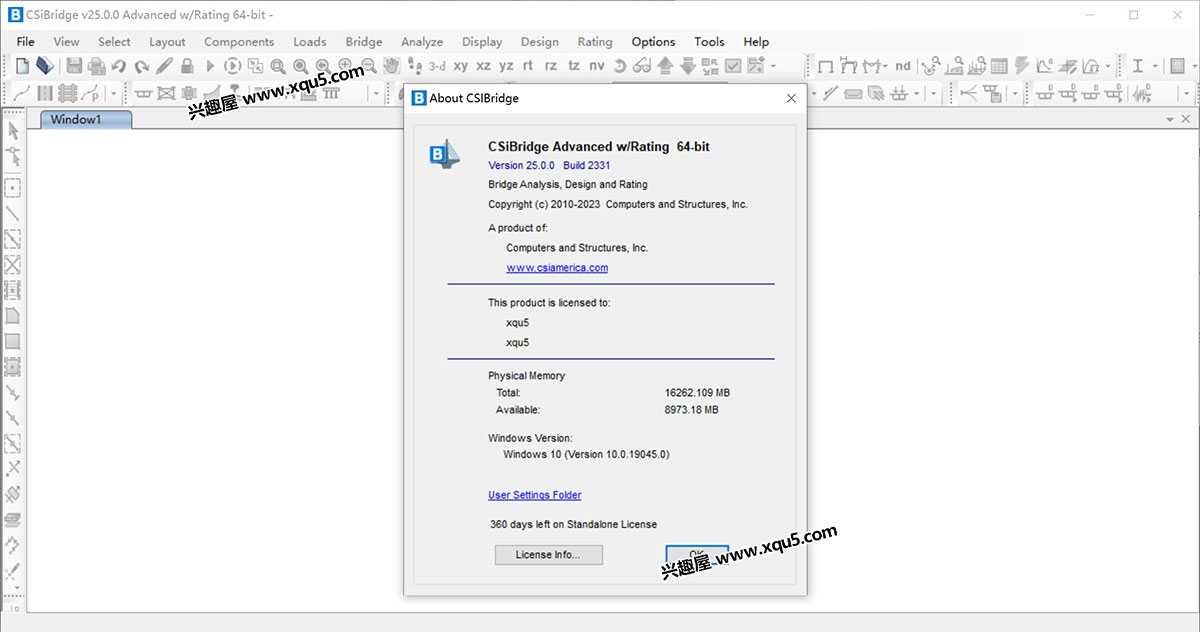The width and height of the screenshot is (1200, 632).
Task: Click the Save floppy disk icon
Action: click(x=74, y=66)
